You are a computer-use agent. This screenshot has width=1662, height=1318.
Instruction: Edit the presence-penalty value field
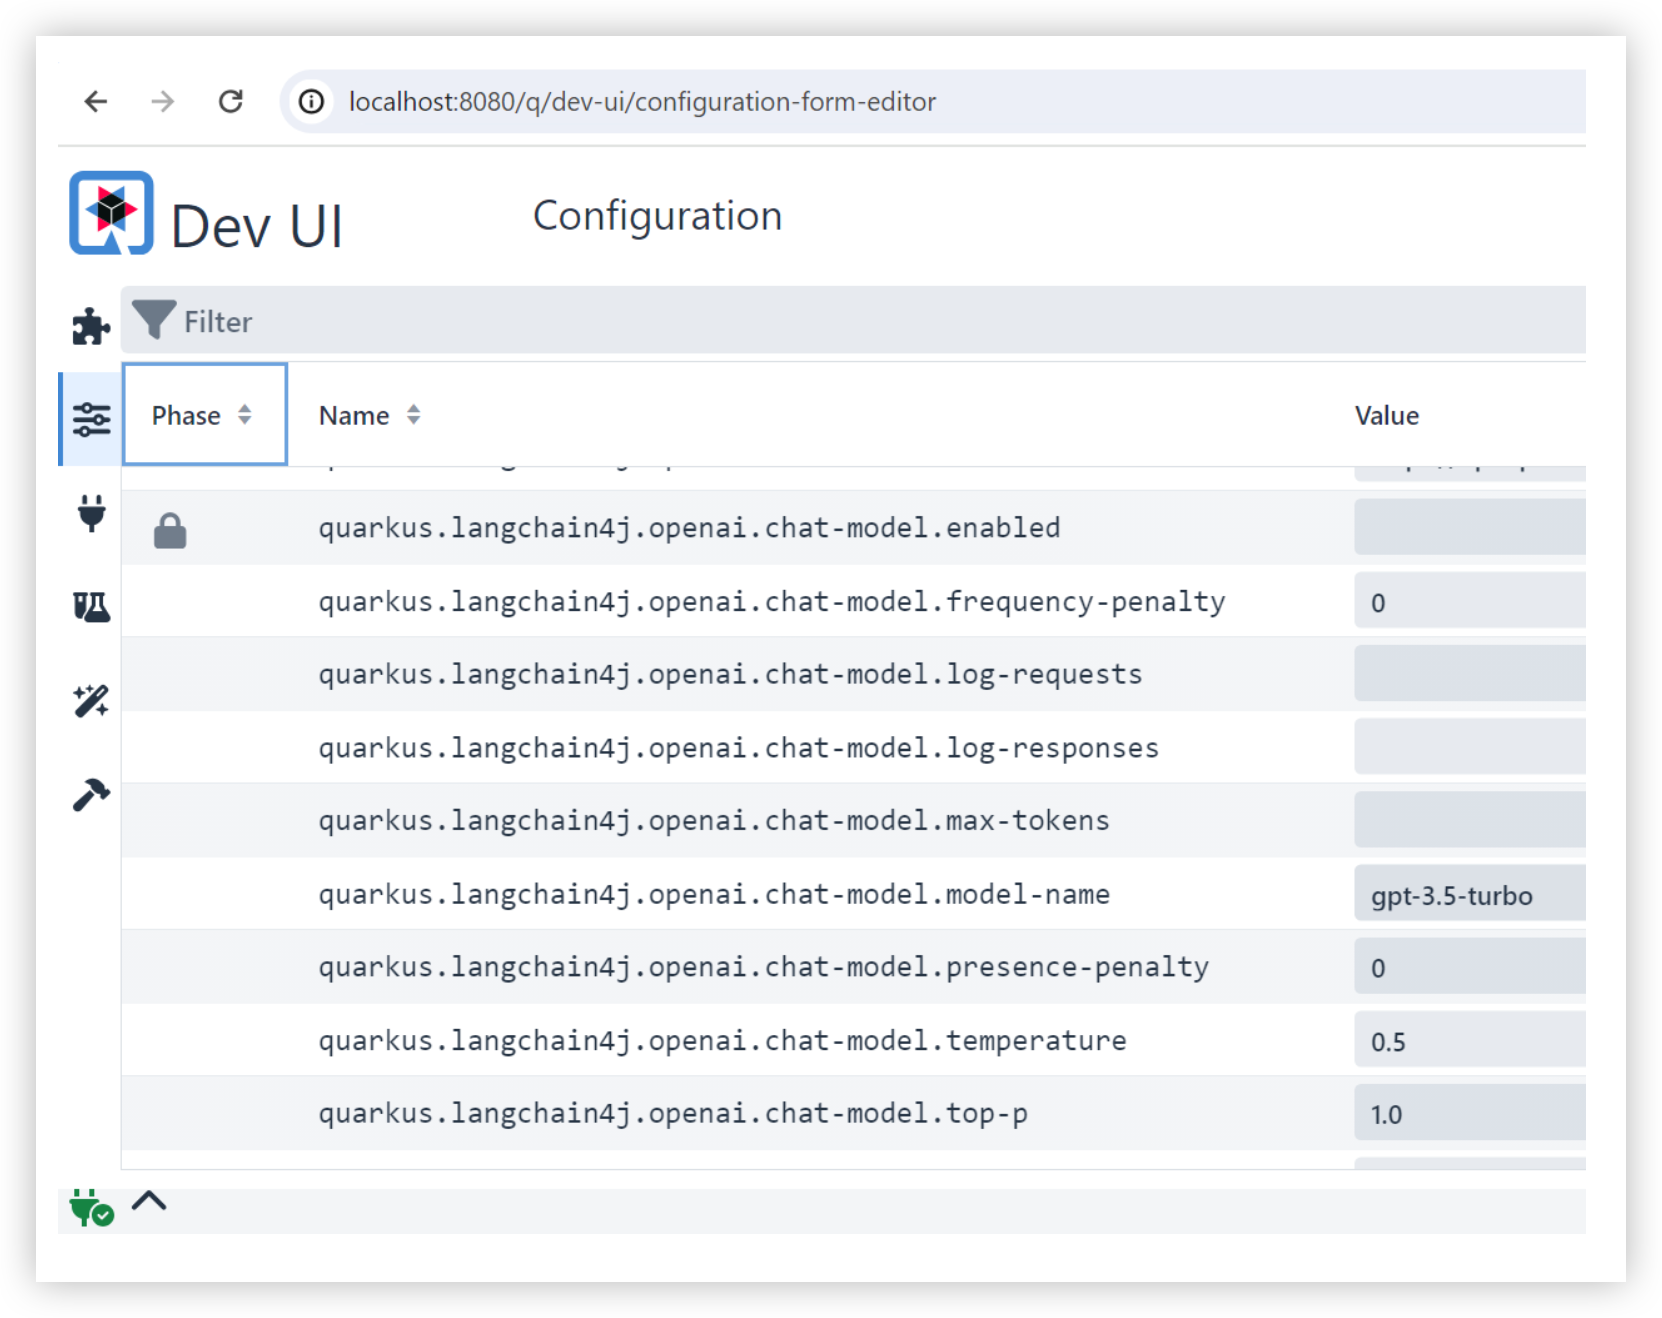(x=1470, y=966)
